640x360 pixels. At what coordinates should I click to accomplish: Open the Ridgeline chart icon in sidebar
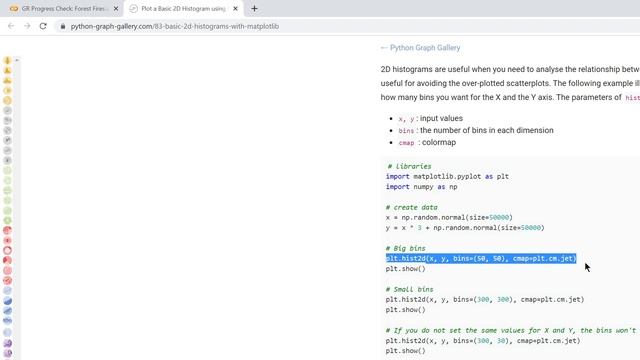point(7,100)
